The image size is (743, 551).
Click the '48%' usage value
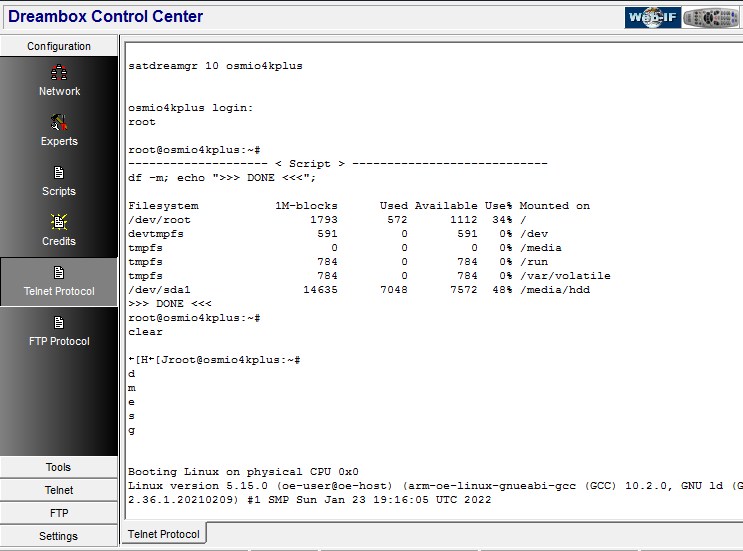click(502, 289)
